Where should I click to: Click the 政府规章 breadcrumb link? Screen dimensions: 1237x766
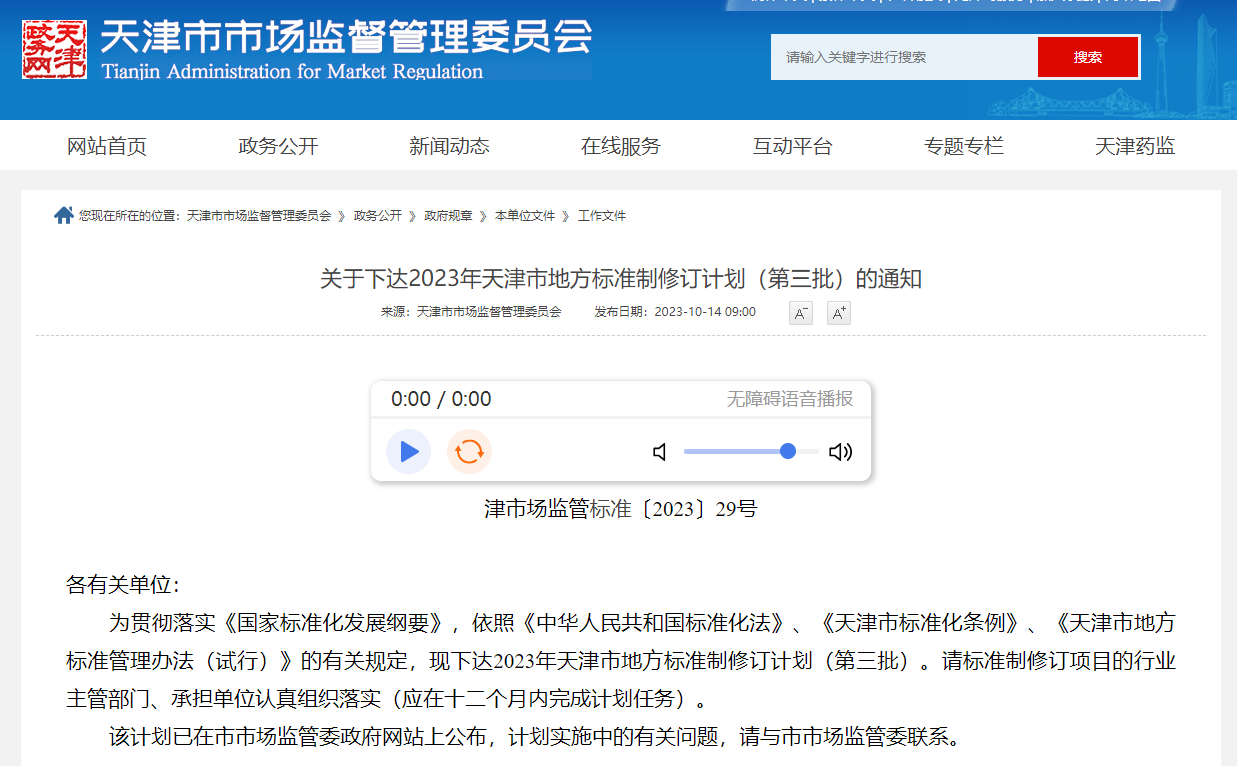tap(448, 216)
